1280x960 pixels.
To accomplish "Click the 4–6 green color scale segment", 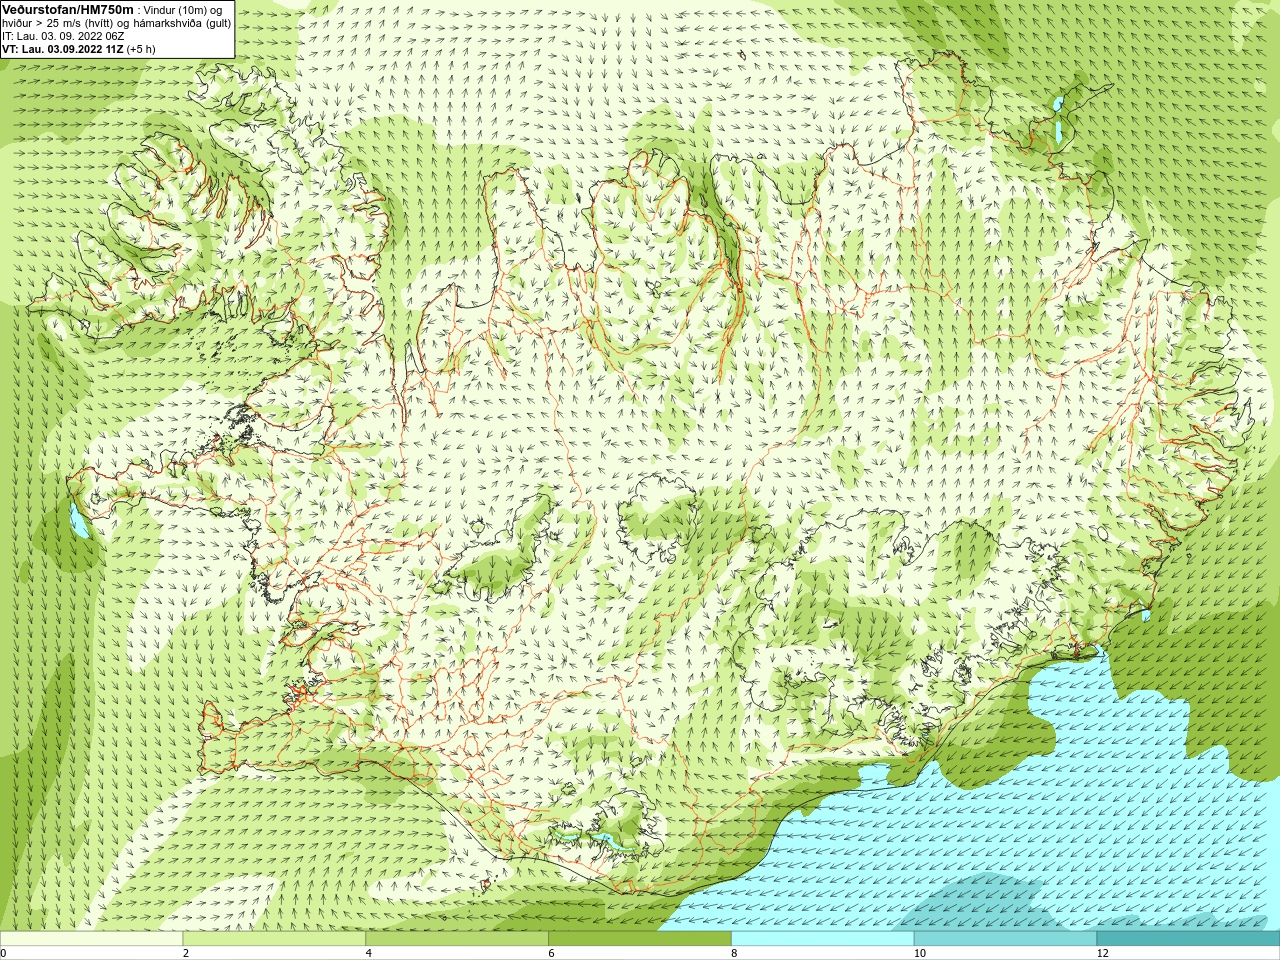I will pos(457,939).
